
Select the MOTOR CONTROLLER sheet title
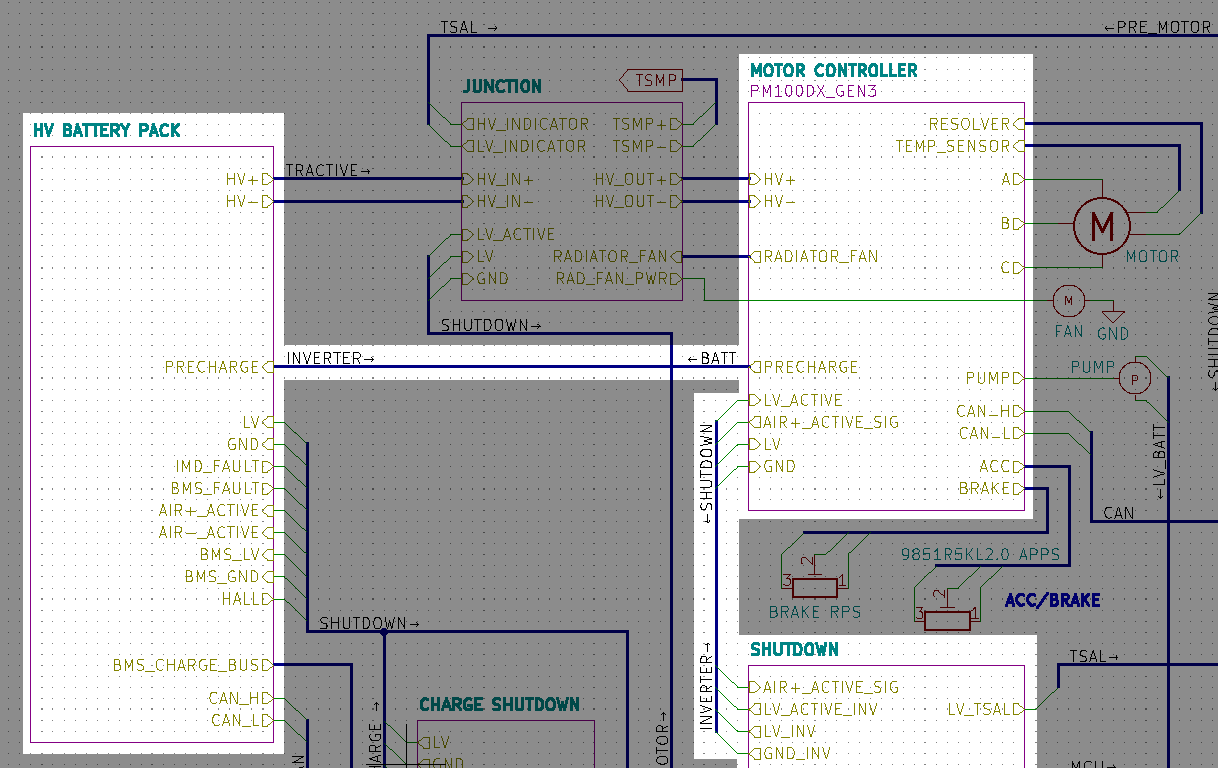coord(833,71)
